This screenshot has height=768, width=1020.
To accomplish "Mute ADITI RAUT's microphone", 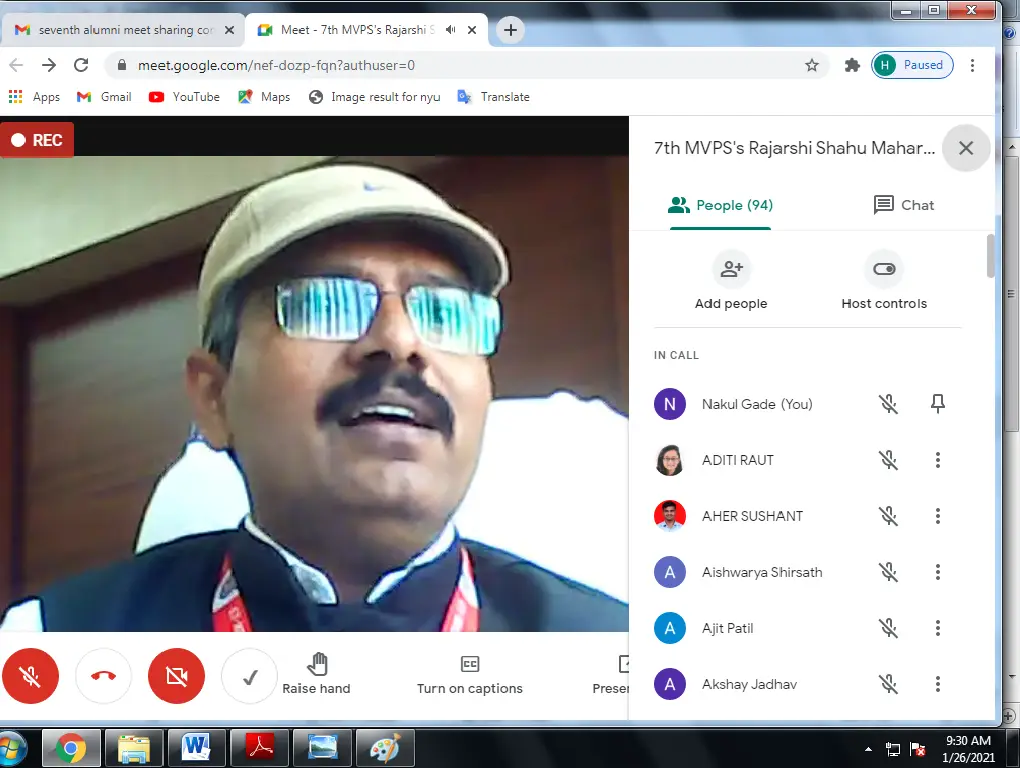I will tap(888, 460).
